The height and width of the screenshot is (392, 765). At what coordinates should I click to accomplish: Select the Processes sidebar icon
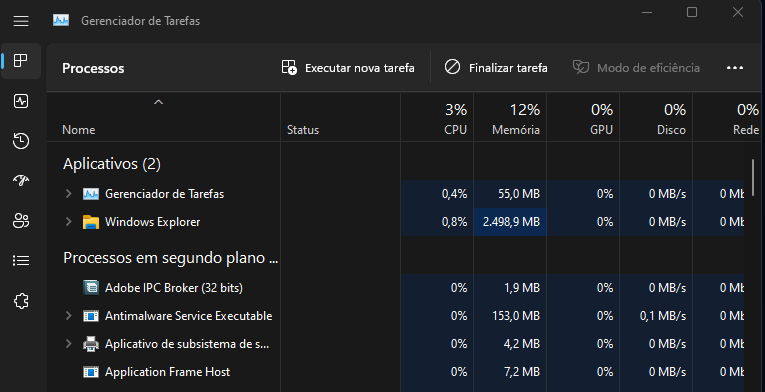click(21, 61)
